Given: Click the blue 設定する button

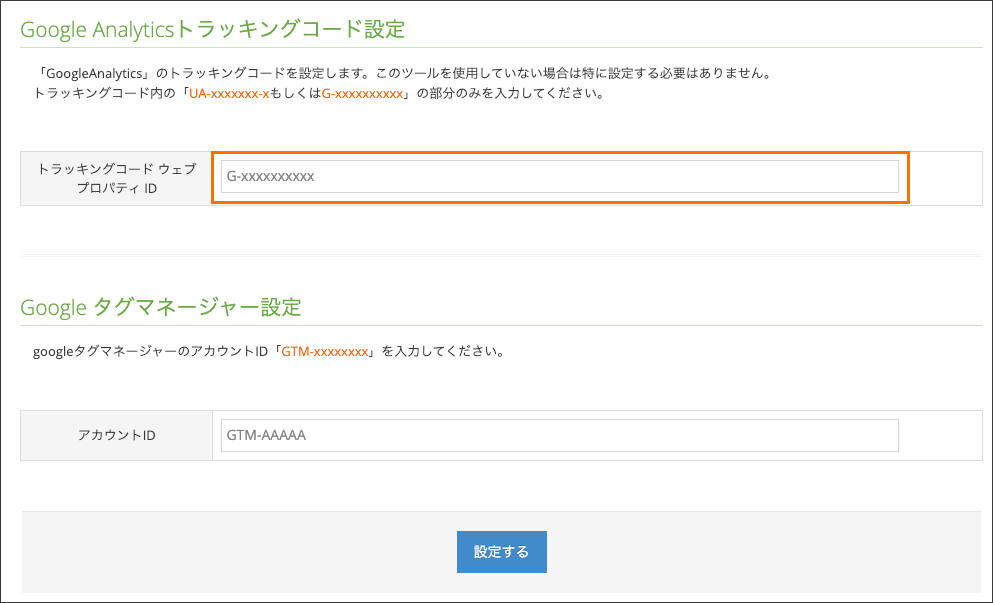Looking at the screenshot, I should click(x=502, y=552).
